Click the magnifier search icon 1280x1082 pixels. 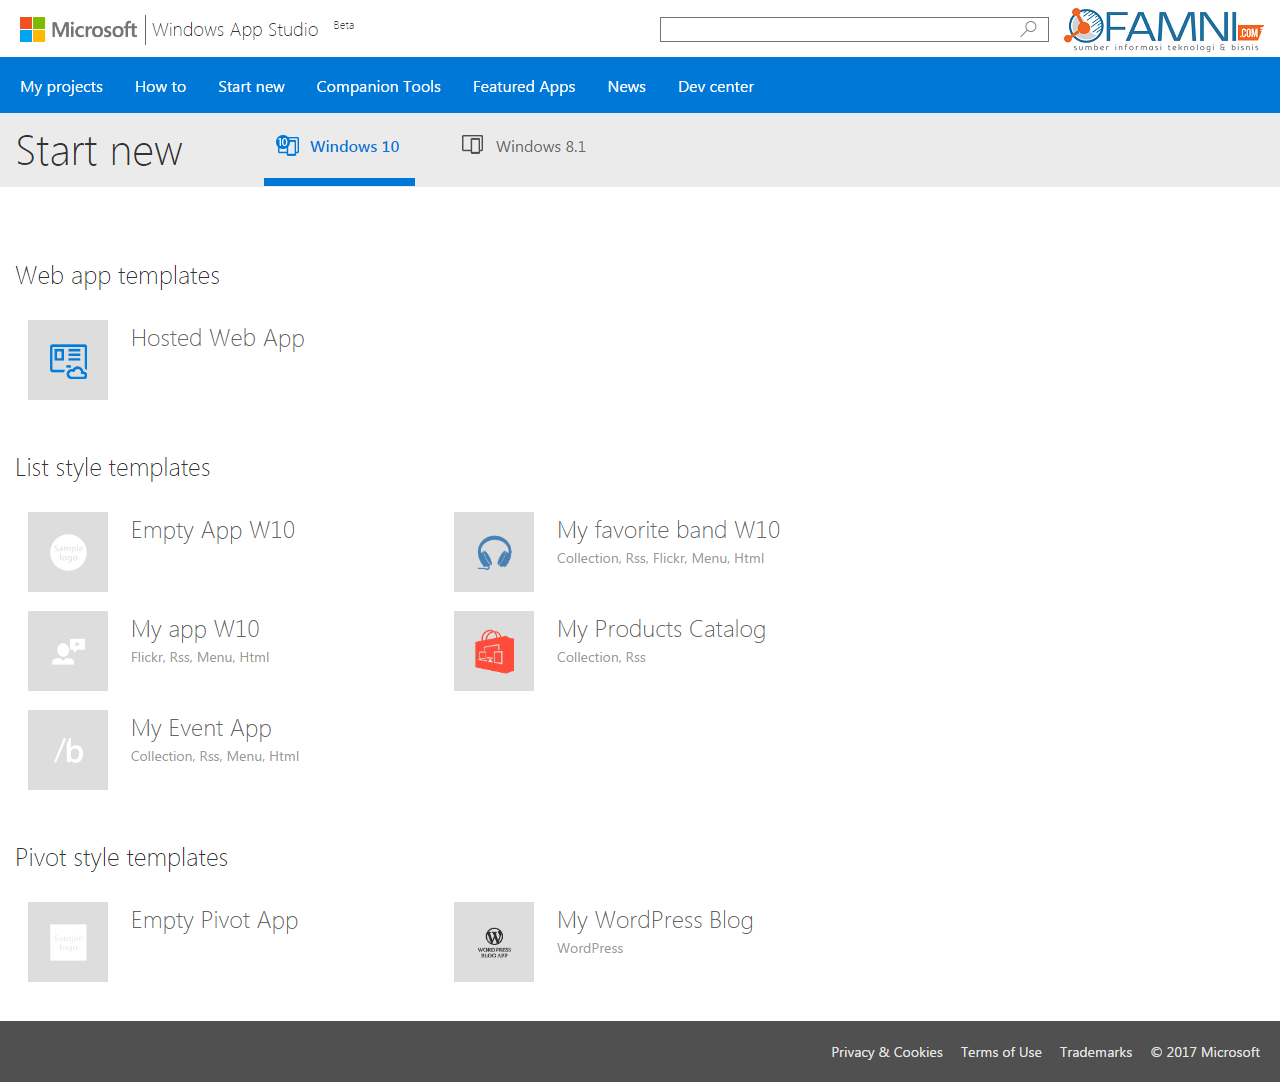pyautogui.click(x=1028, y=29)
